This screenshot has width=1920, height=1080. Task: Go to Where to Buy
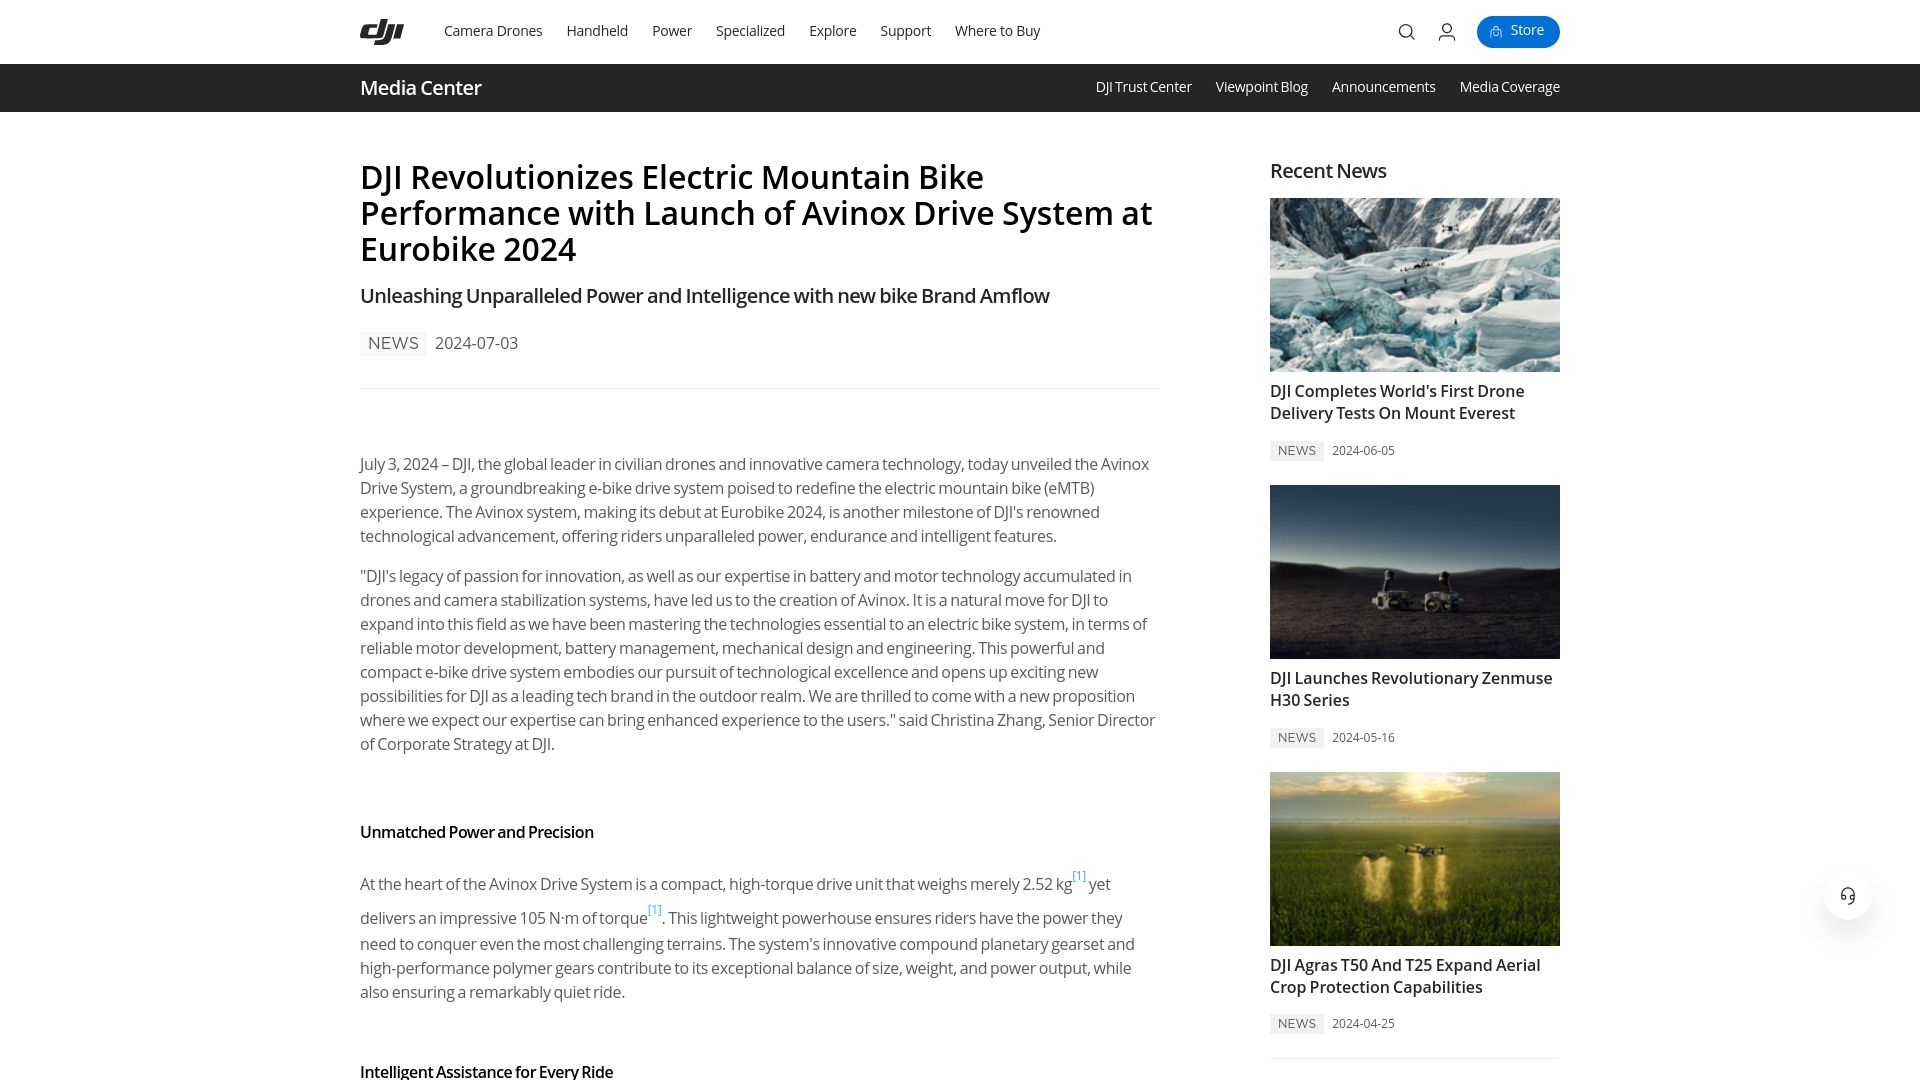(x=997, y=31)
